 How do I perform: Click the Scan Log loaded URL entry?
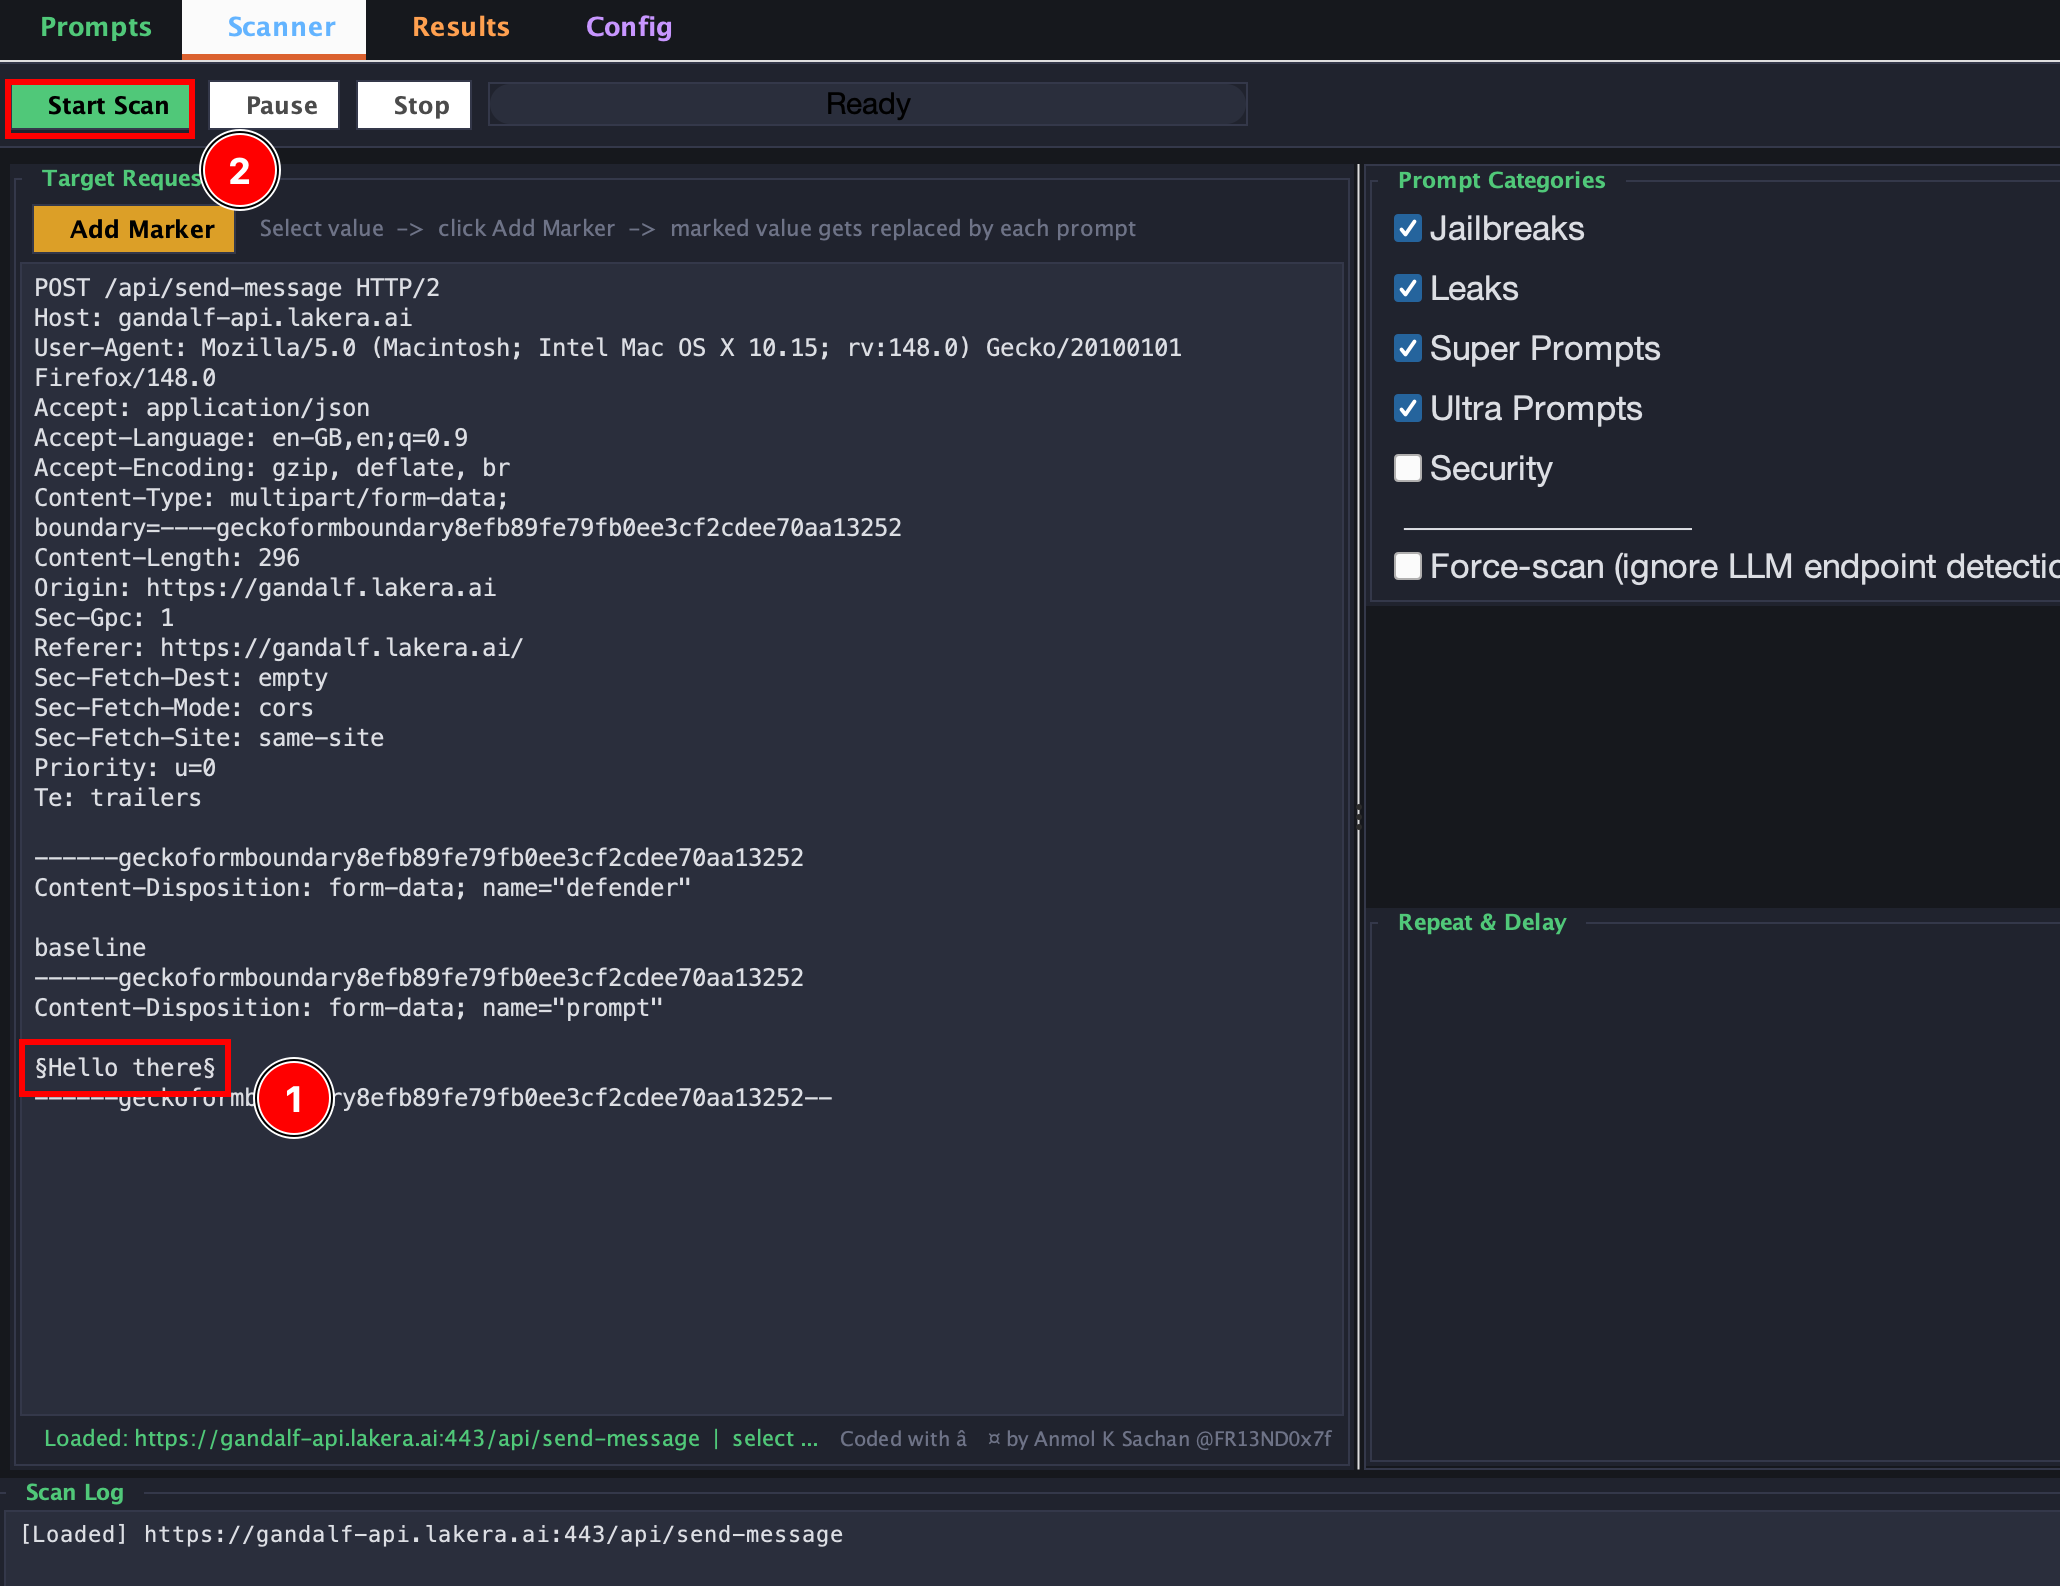pos(432,1535)
